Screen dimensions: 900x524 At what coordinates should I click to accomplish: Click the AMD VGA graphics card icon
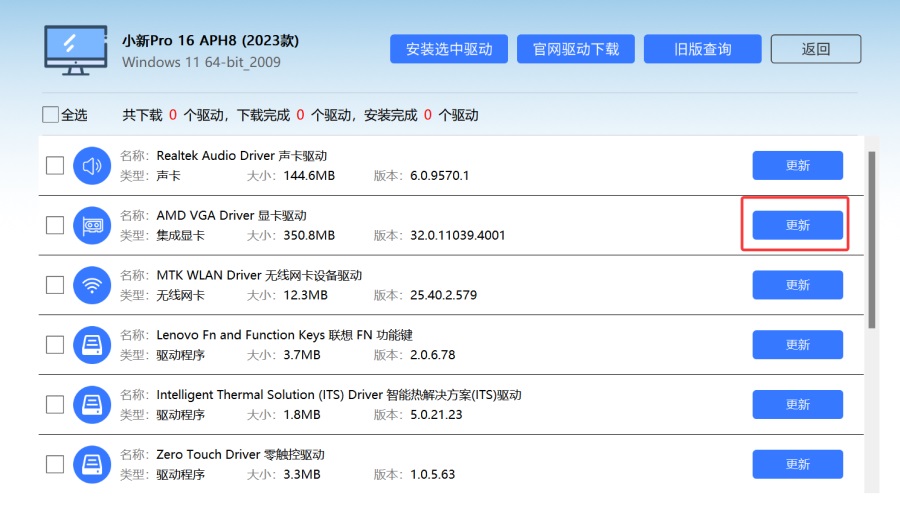point(92,226)
